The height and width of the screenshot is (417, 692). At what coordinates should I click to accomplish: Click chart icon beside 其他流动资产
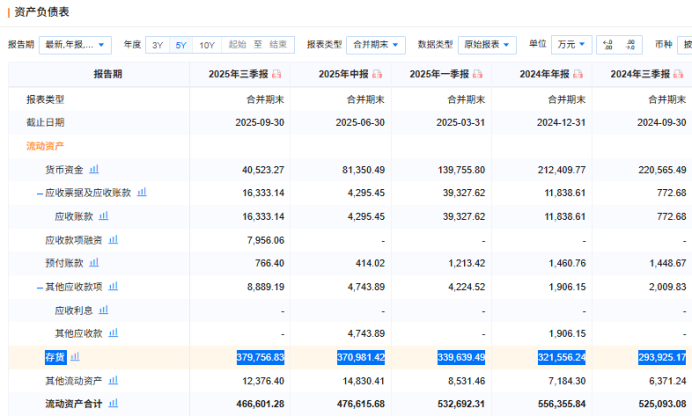[123, 380]
